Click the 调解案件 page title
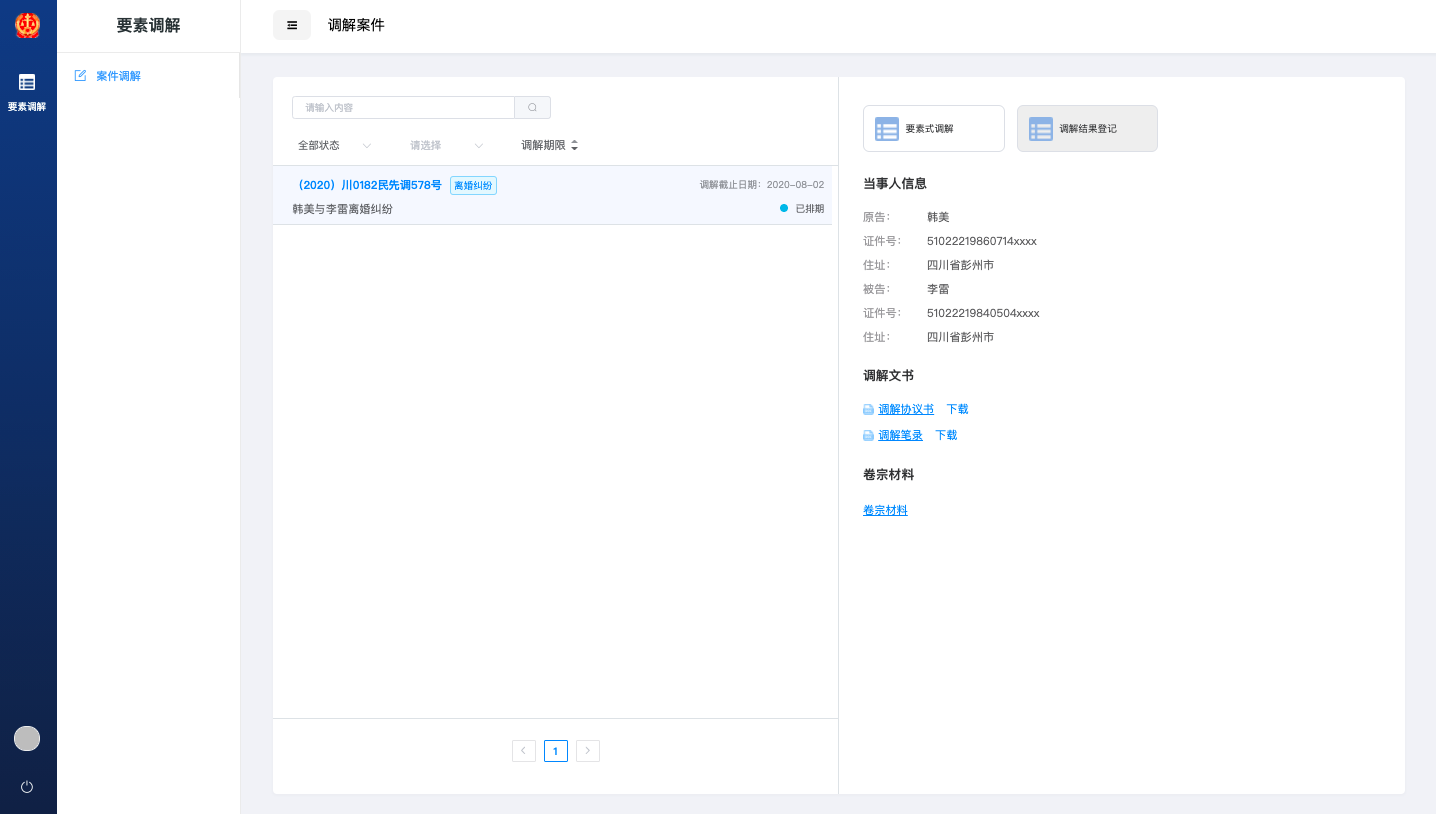The height and width of the screenshot is (814, 1436). [x=356, y=25]
